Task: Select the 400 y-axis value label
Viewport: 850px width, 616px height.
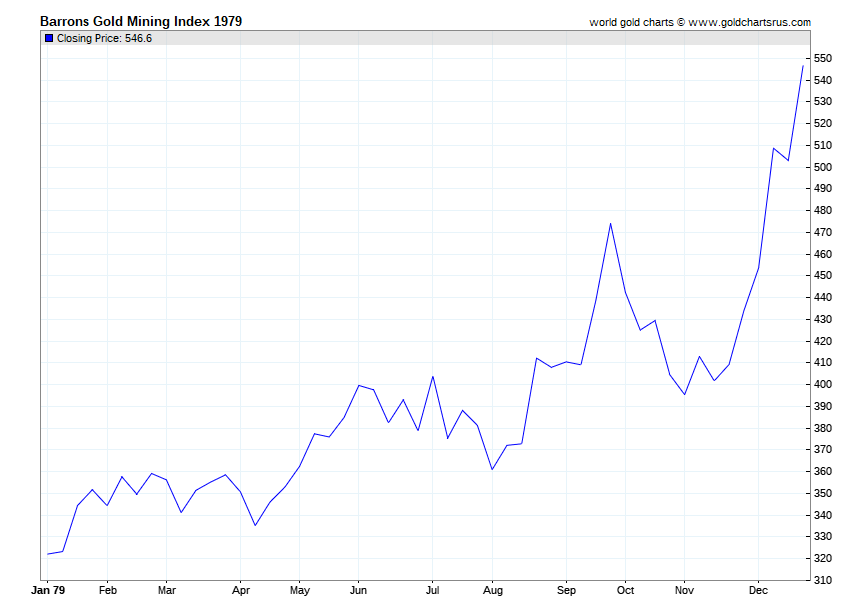Action: 822,384
